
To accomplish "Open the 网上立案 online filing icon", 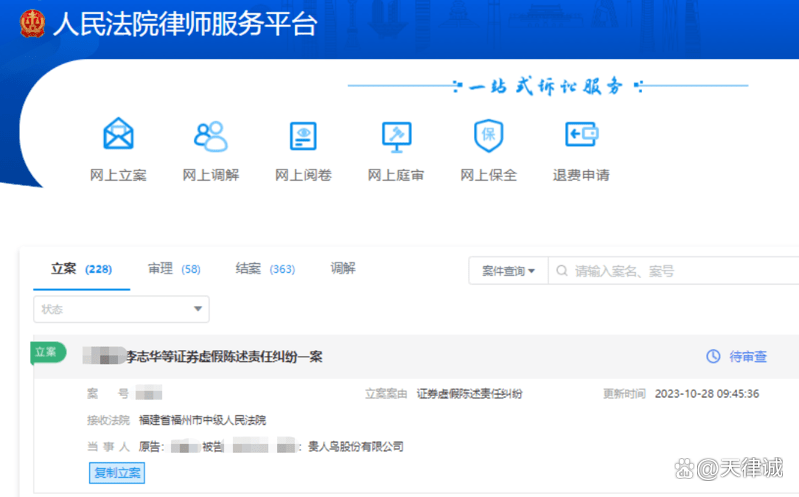I will tap(118, 135).
